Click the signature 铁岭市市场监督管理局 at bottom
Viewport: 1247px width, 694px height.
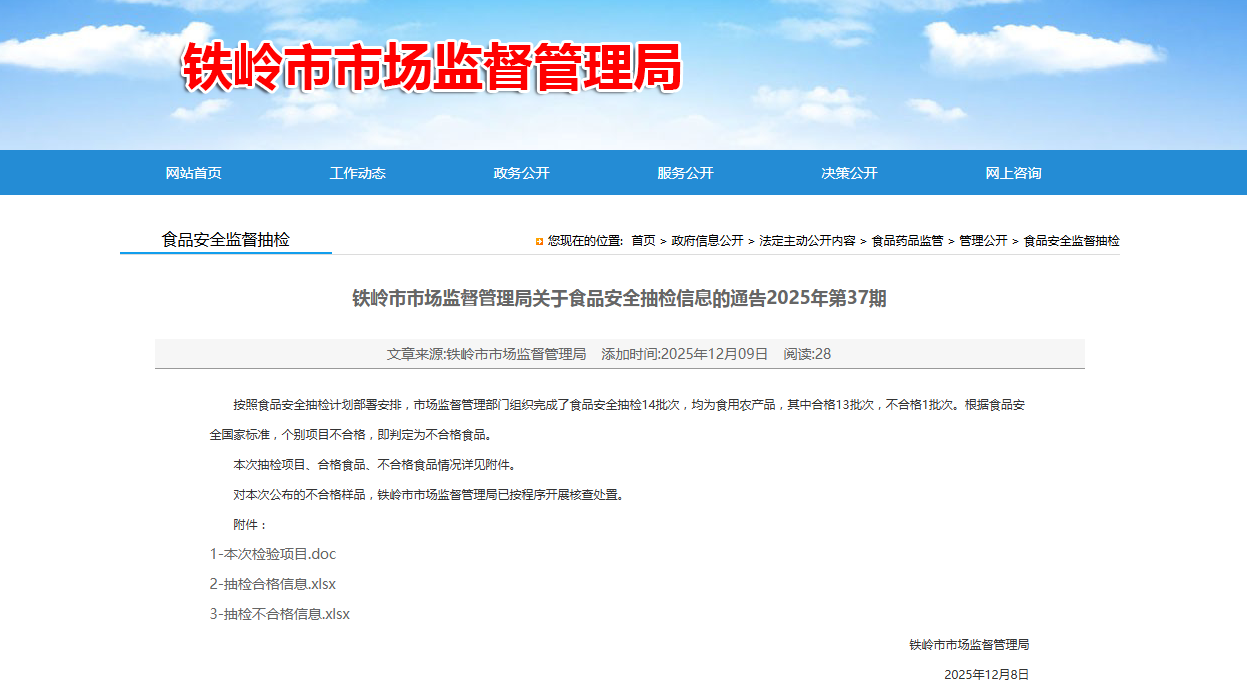tap(969, 645)
